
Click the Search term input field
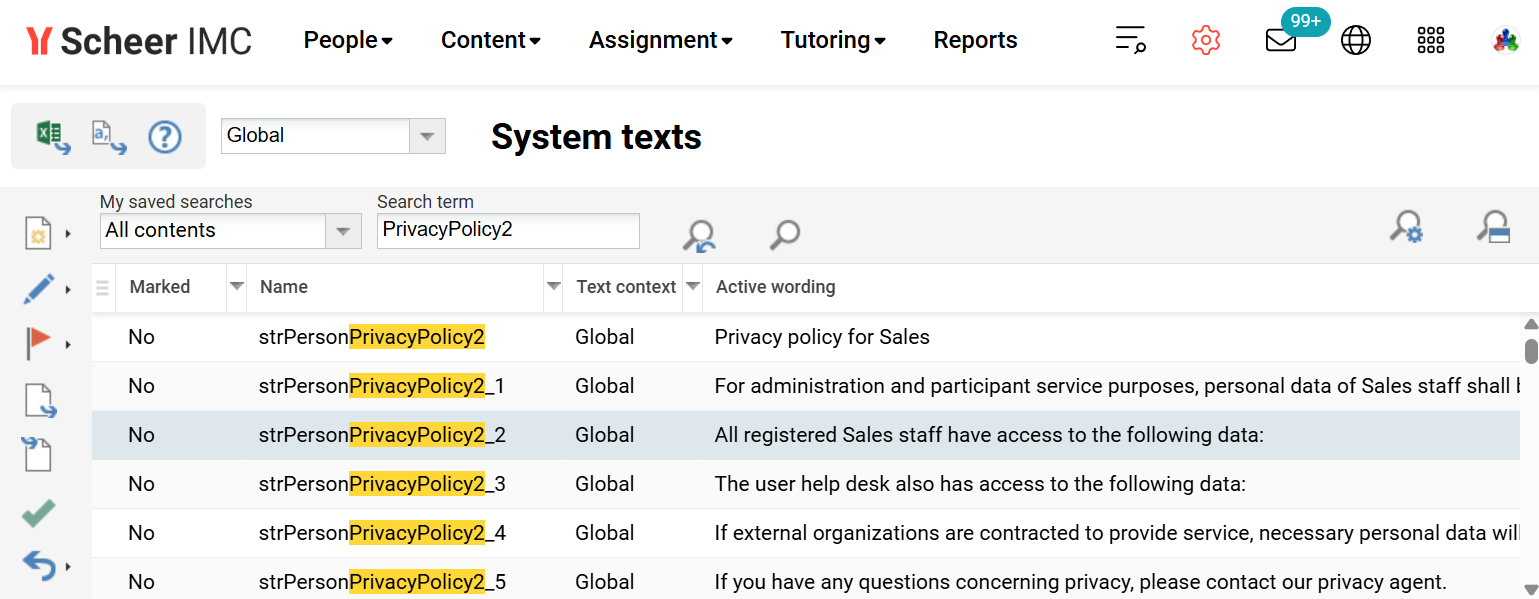[x=507, y=231]
